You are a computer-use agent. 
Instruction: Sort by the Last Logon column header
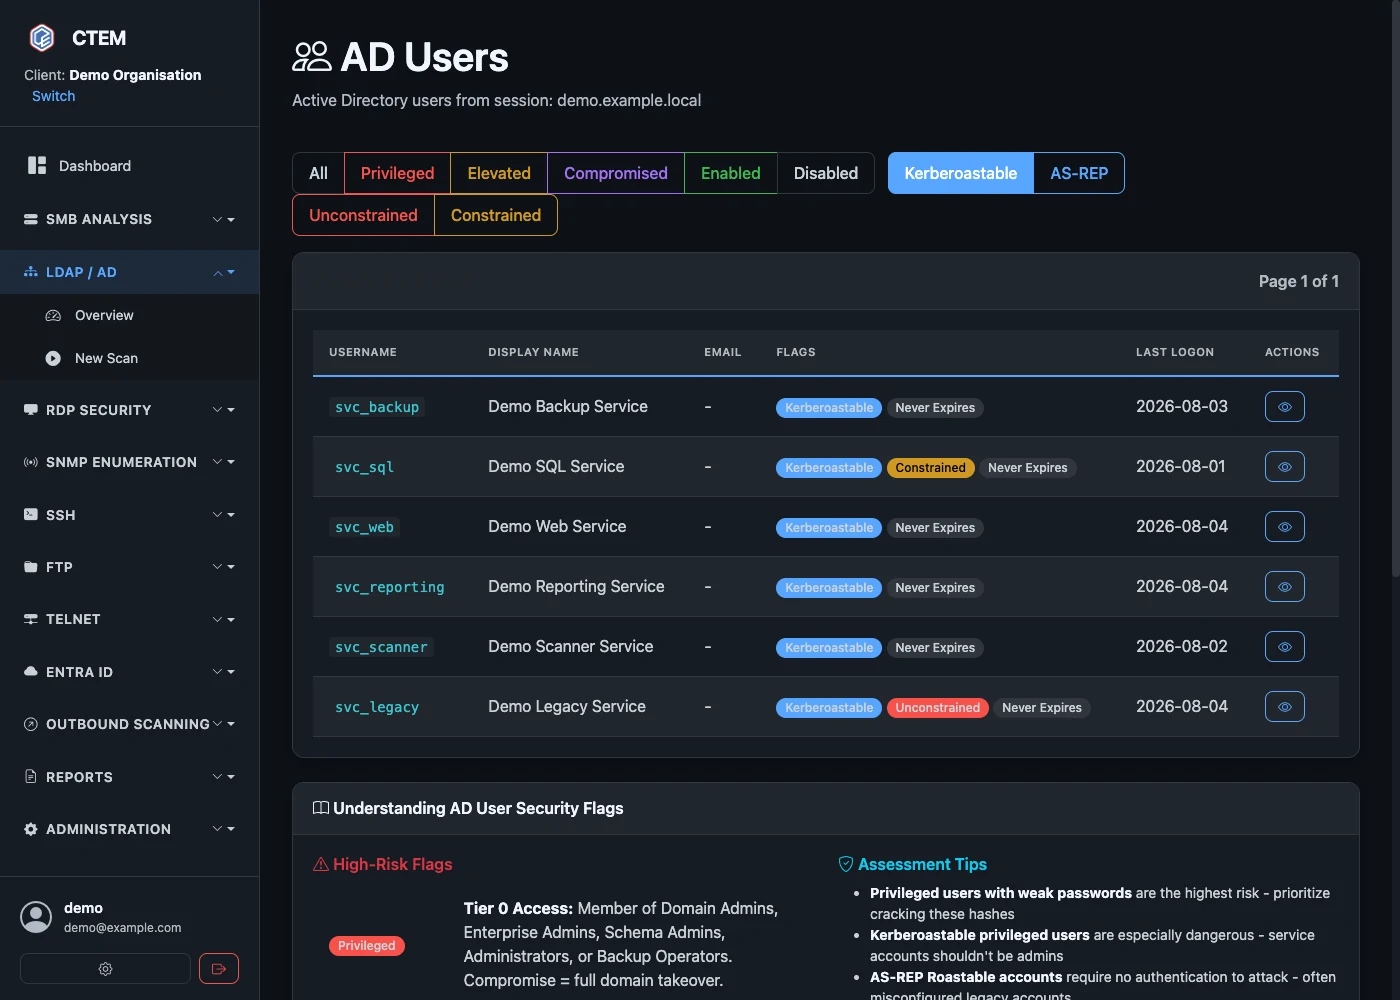(x=1175, y=352)
